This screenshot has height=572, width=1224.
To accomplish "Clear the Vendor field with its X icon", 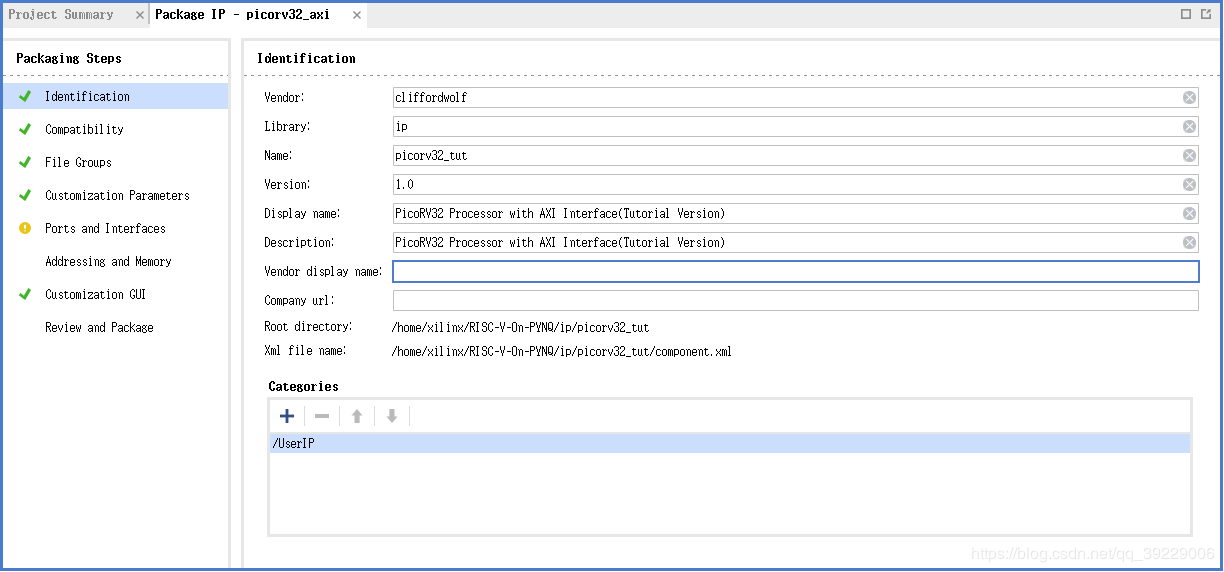I will 1189,98.
